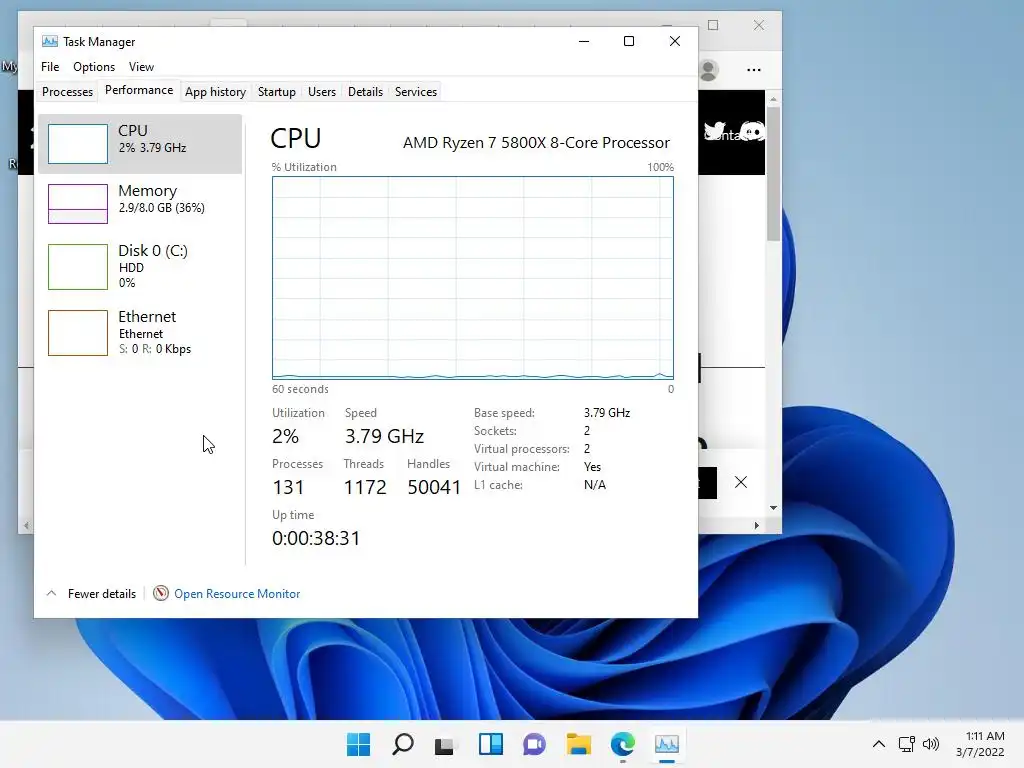Click the AMD Ryzen 7 5800X processor name
The width and height of the screenshot is (1024, 768).
pyautogui.click(x=536, y=142)
